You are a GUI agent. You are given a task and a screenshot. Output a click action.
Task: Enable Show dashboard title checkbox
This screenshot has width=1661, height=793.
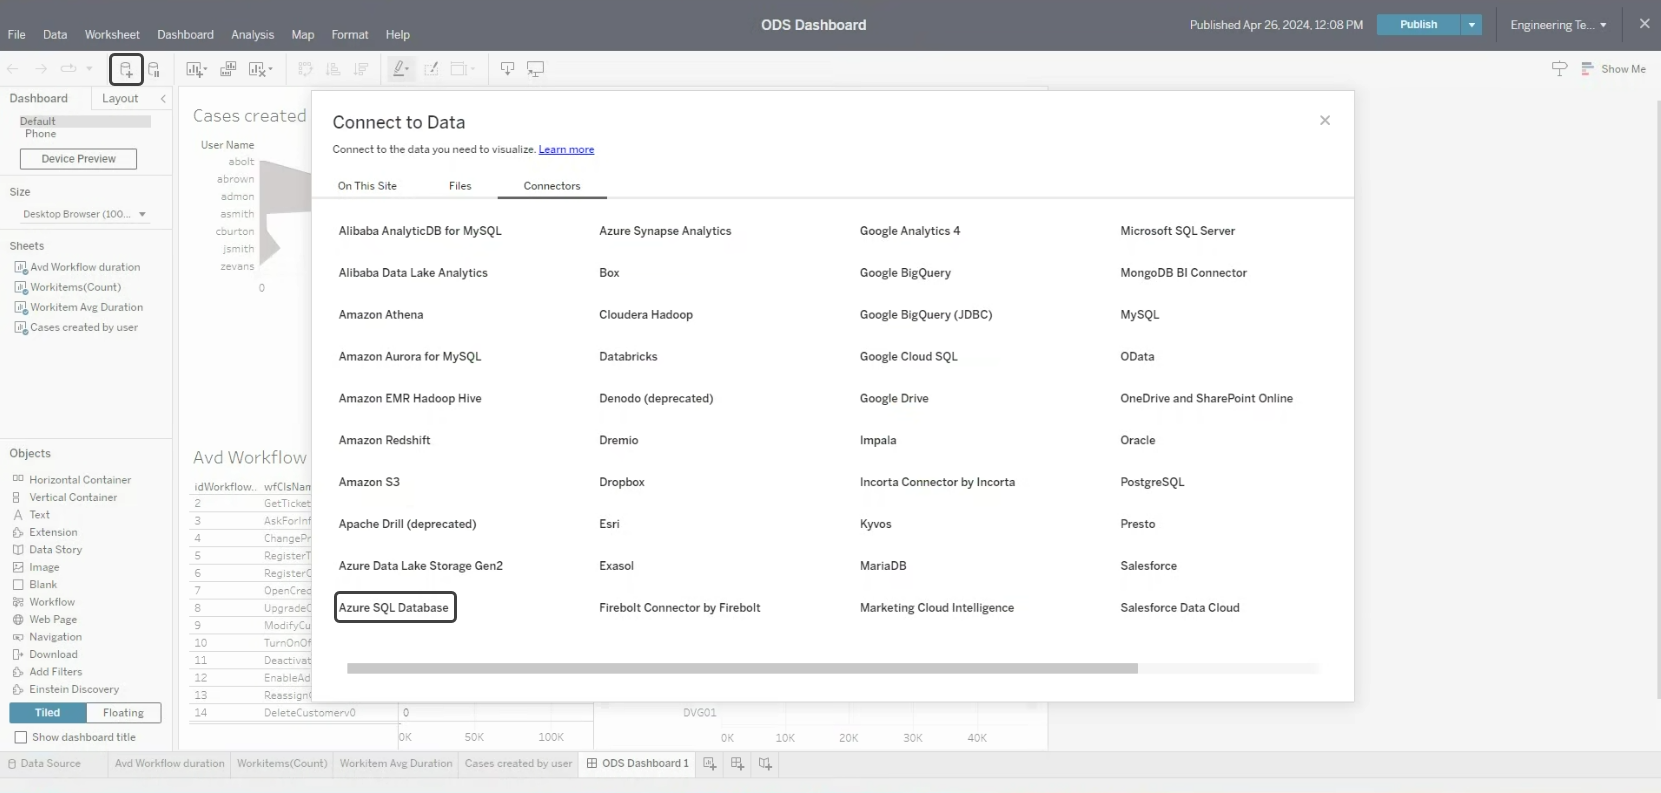[20, 737]
